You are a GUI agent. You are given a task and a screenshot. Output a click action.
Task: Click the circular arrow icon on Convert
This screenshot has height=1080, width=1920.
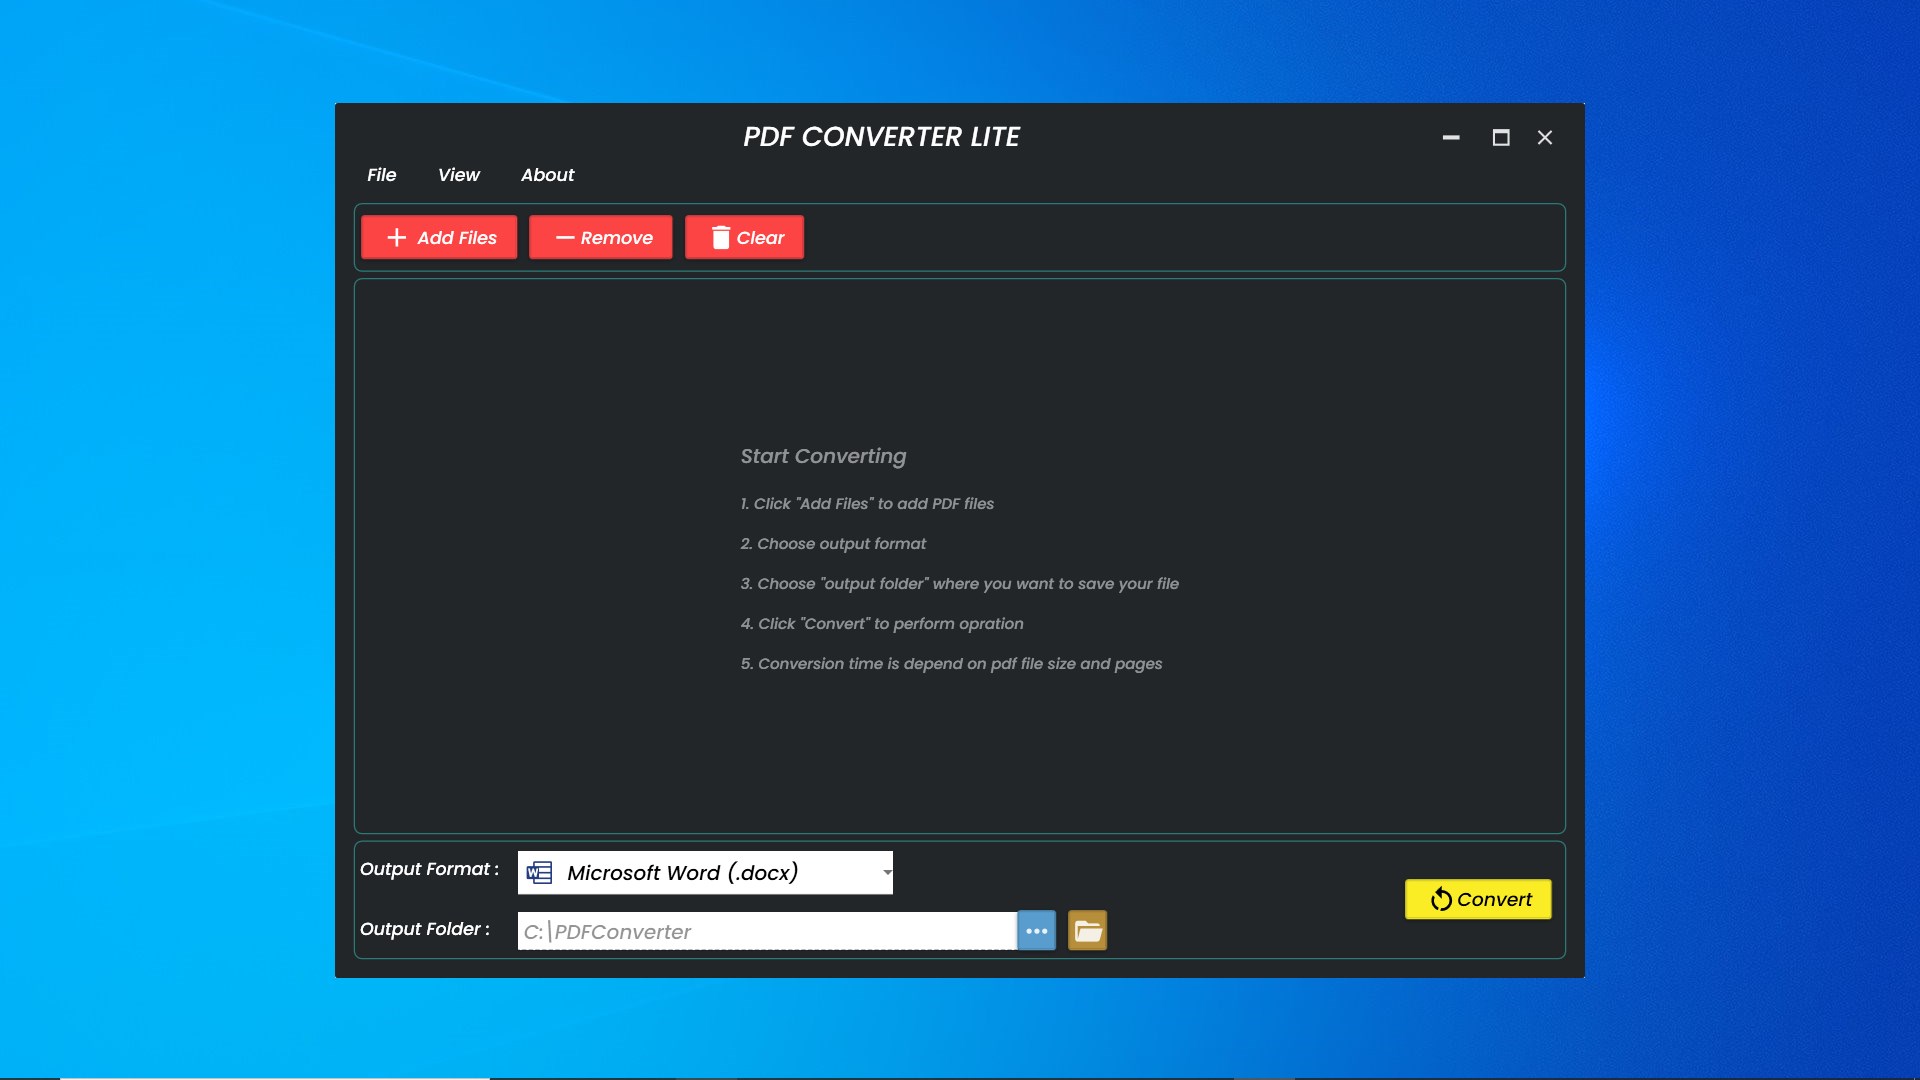(1441, 899)
